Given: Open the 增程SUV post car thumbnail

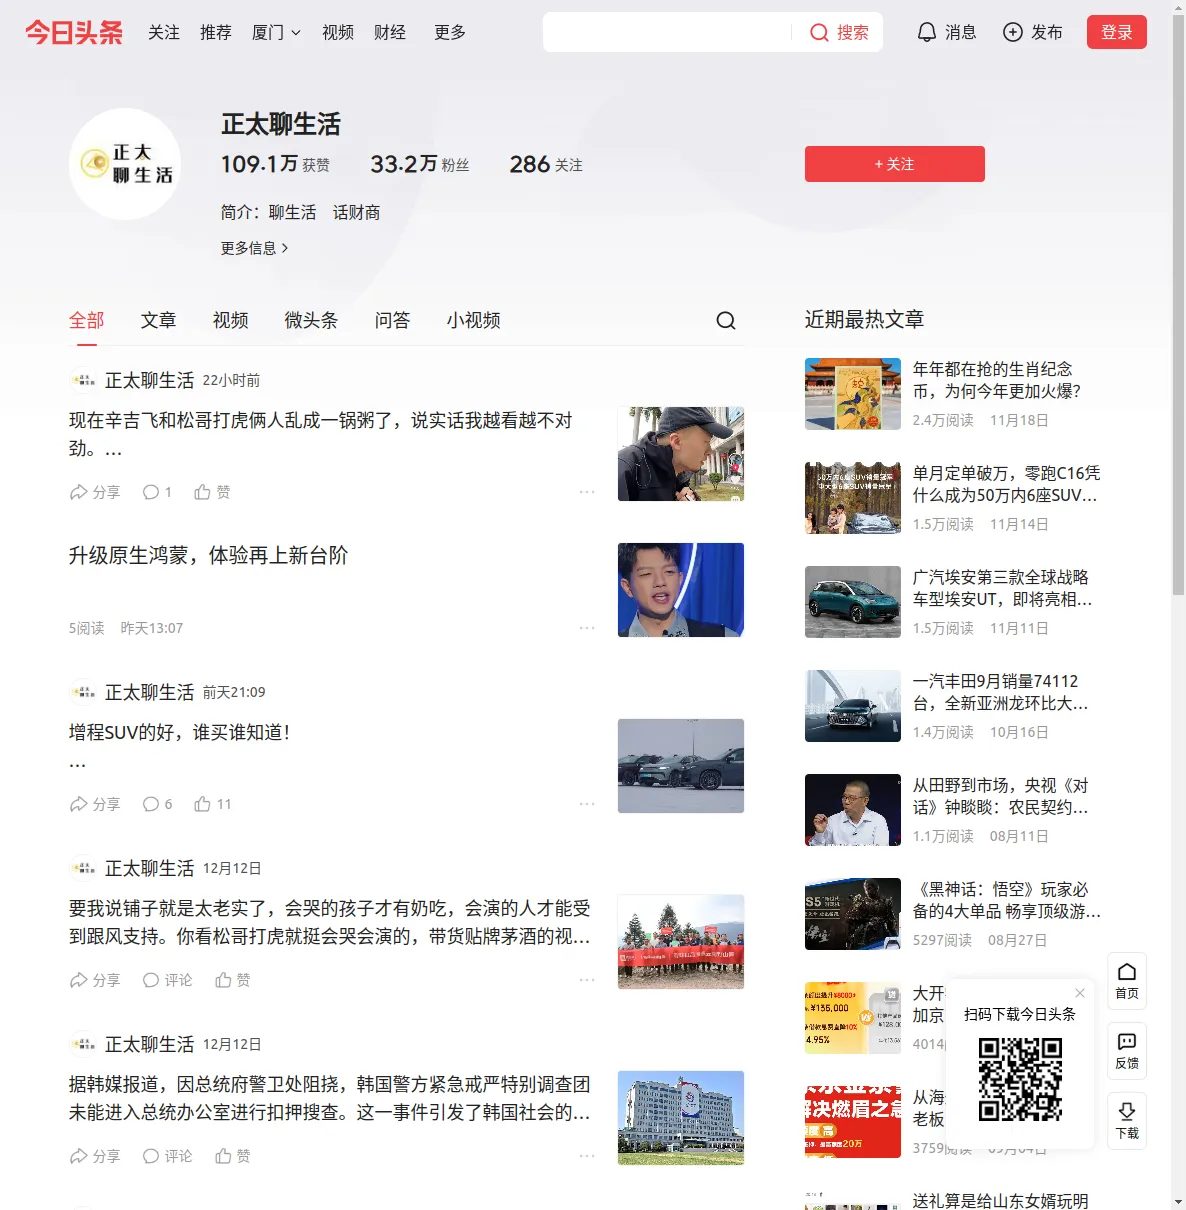Looking at the screenshot, I should [681, 766].
